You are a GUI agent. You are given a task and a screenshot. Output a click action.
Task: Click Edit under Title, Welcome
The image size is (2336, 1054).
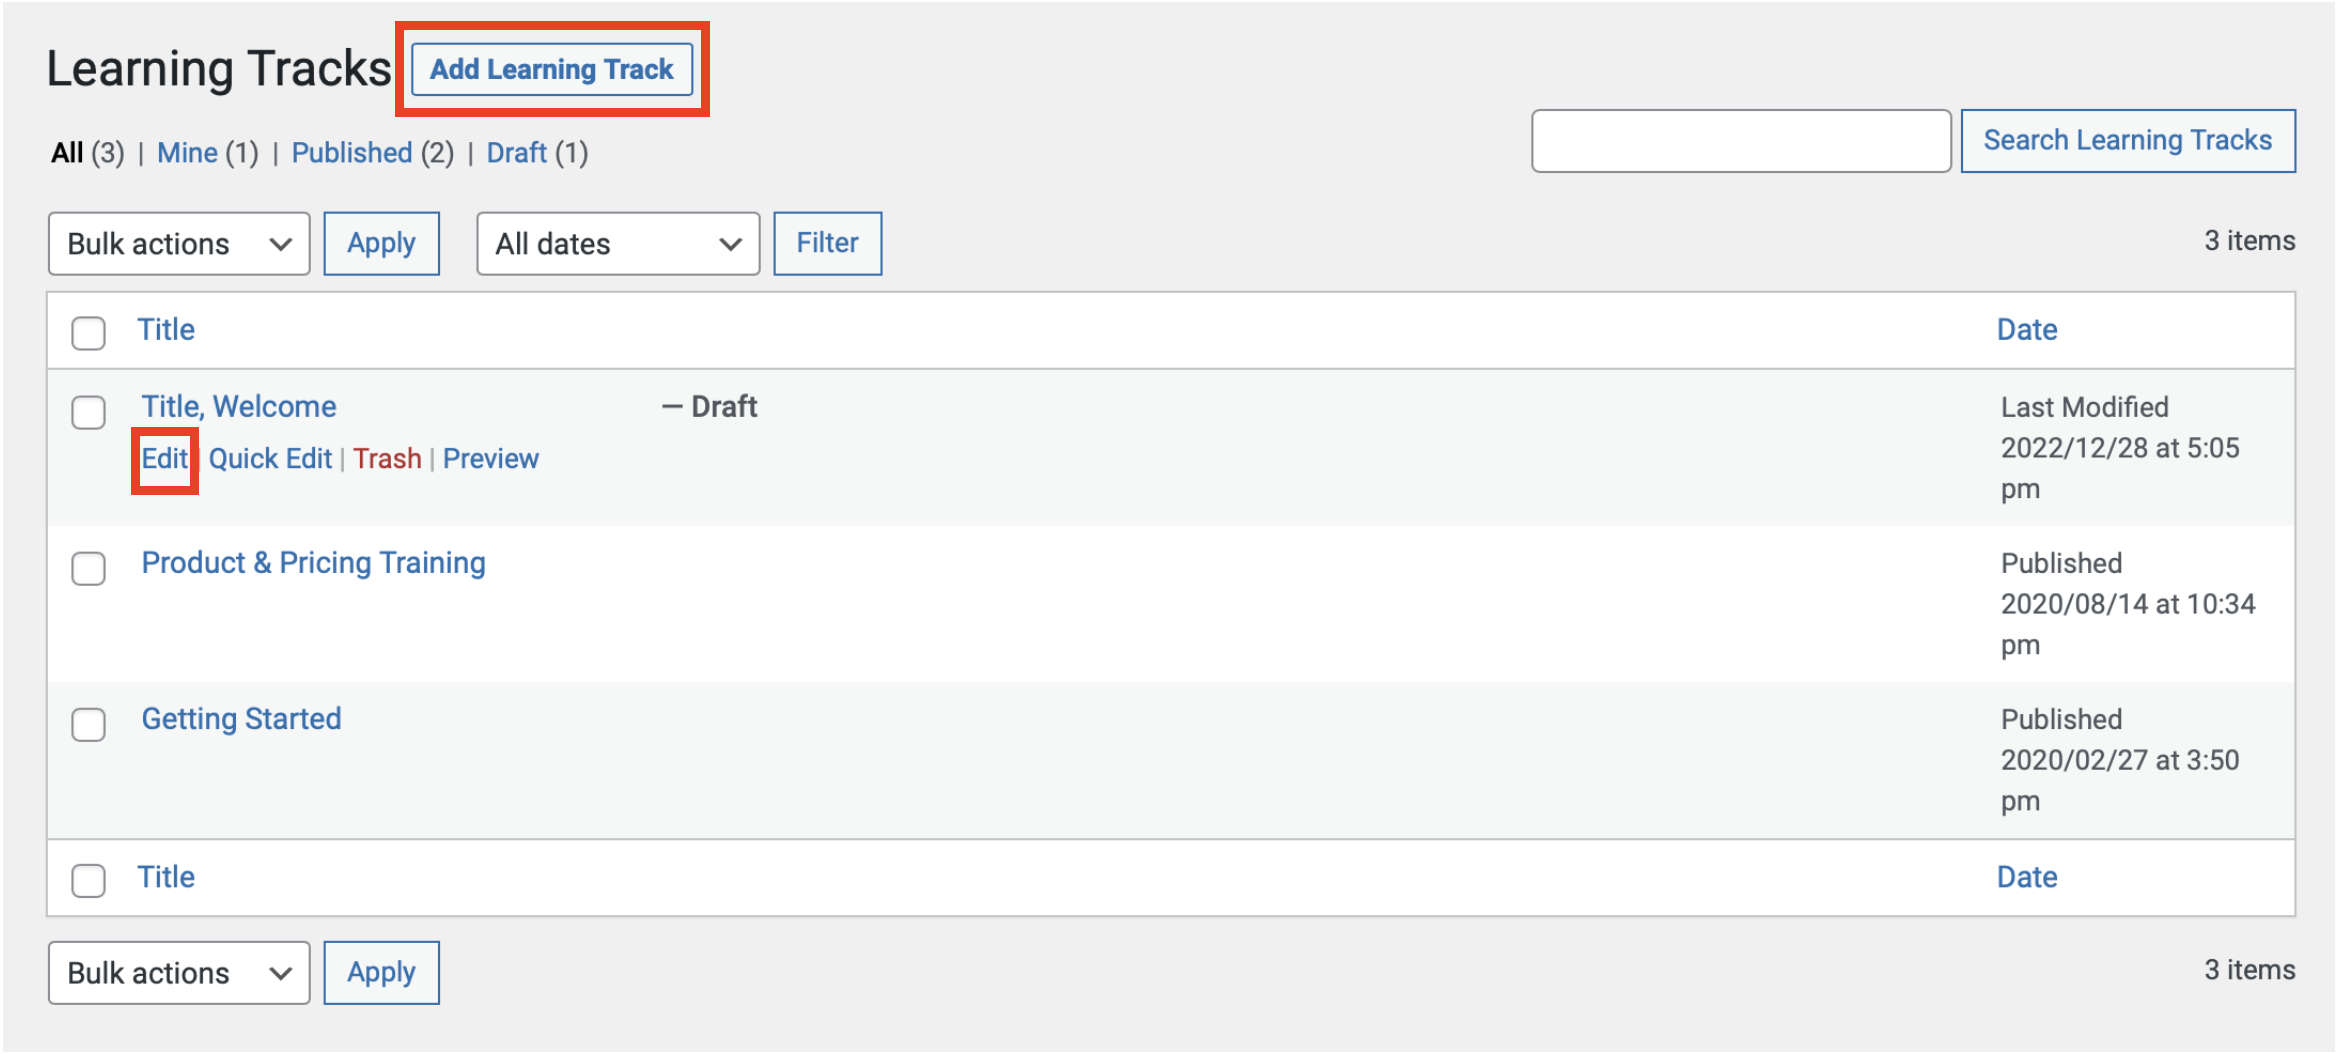(x=164, y=459)
